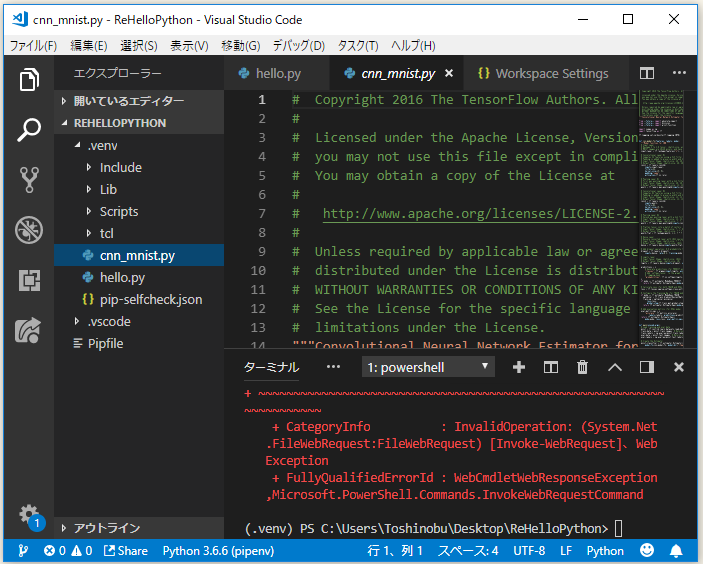Expand the アウトライン section
Image resolution: width=703 pixels, height=564 pixels.
pos(139,528)
